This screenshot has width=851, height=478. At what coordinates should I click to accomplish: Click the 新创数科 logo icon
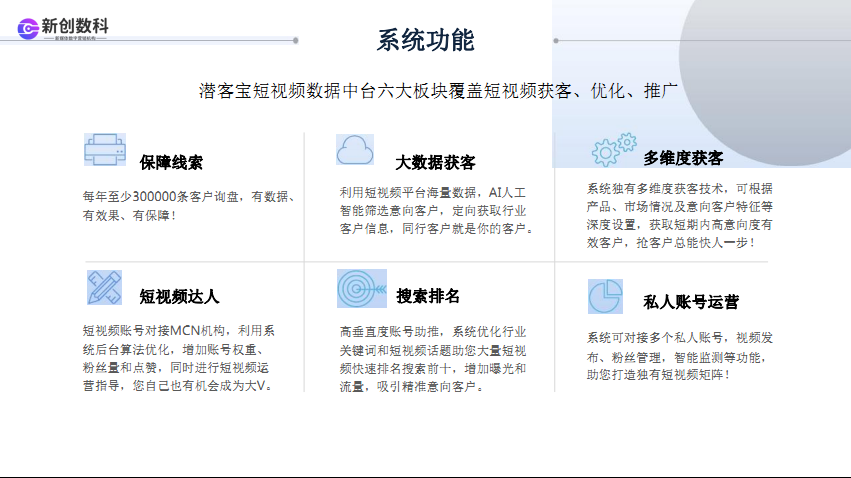(28, 29)
